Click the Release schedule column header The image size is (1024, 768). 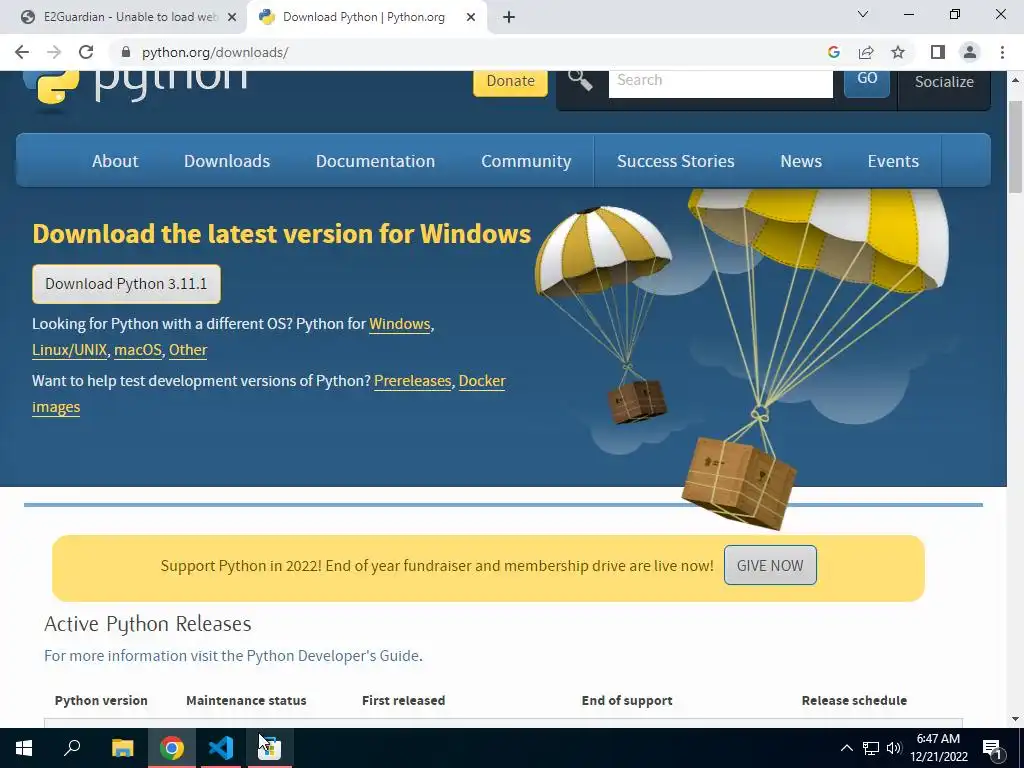coord(854,701)
